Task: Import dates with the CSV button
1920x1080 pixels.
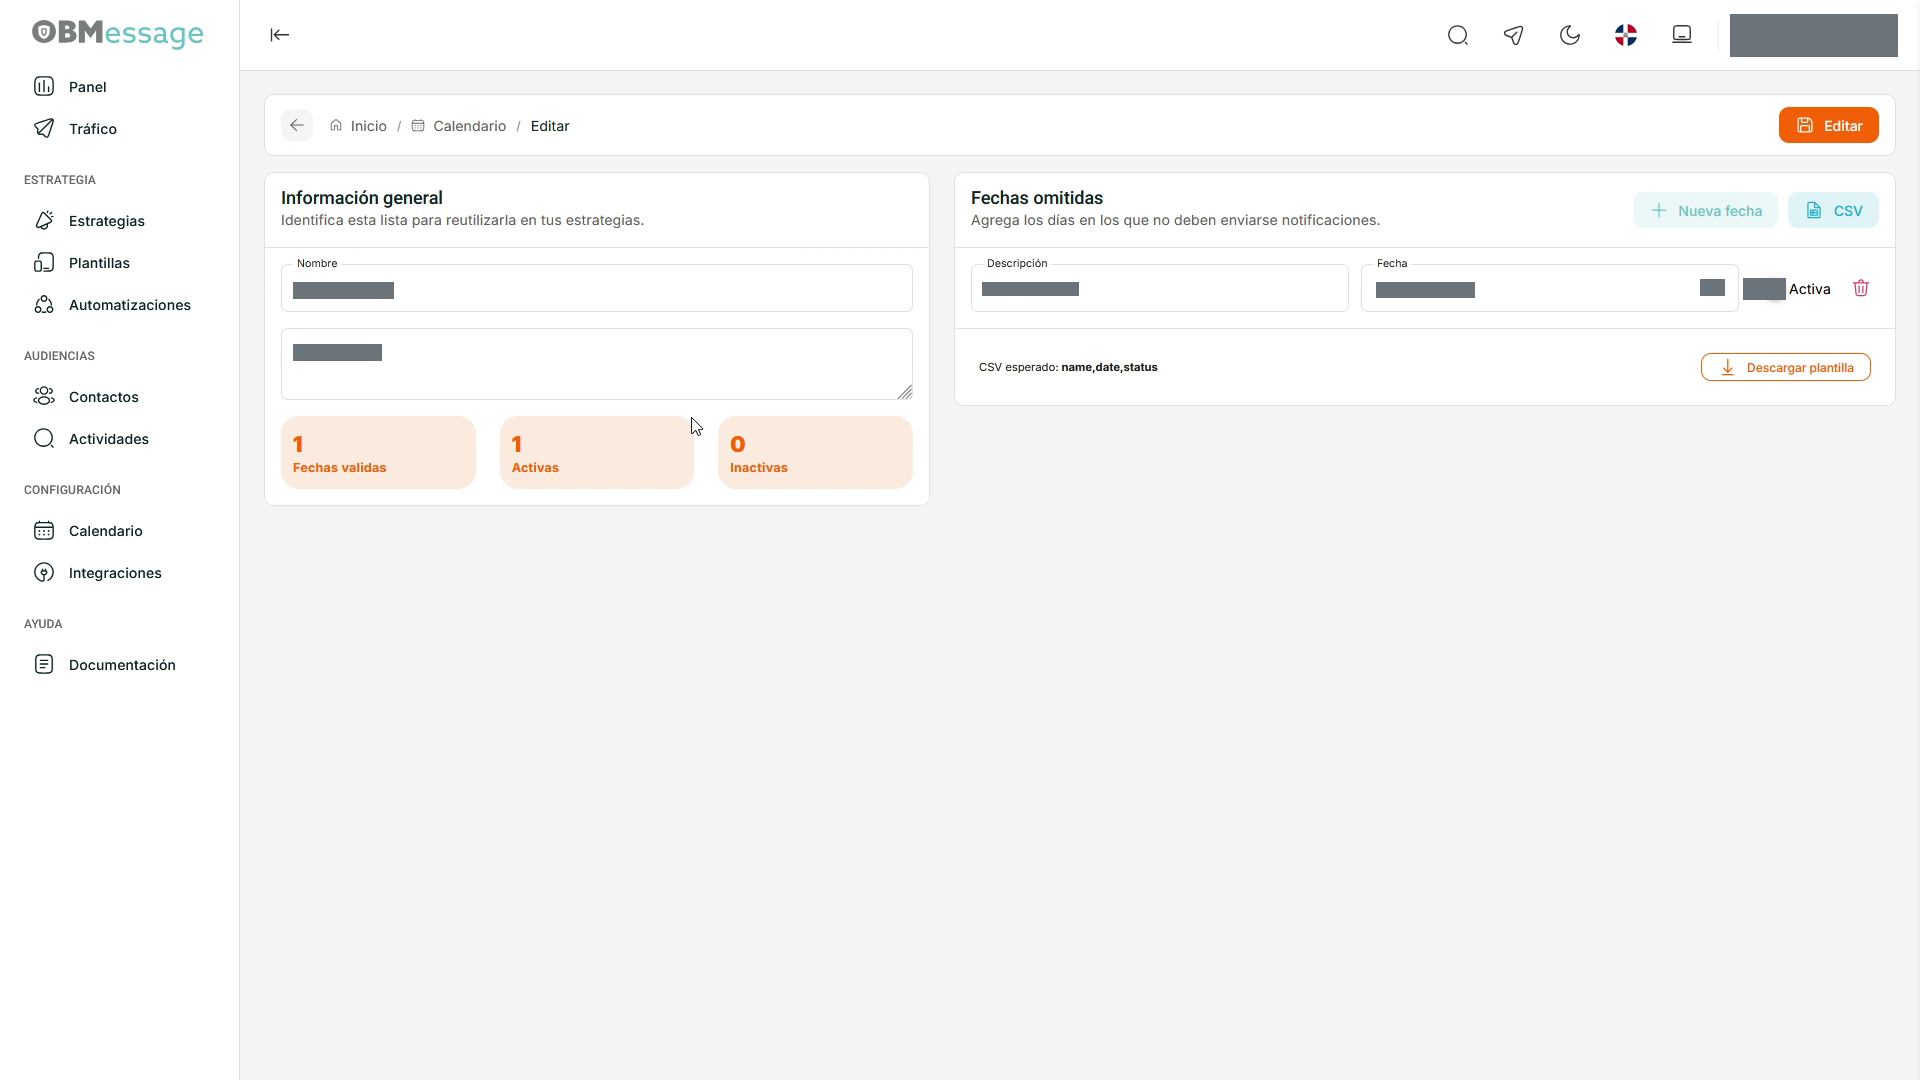Action: 1833,210
